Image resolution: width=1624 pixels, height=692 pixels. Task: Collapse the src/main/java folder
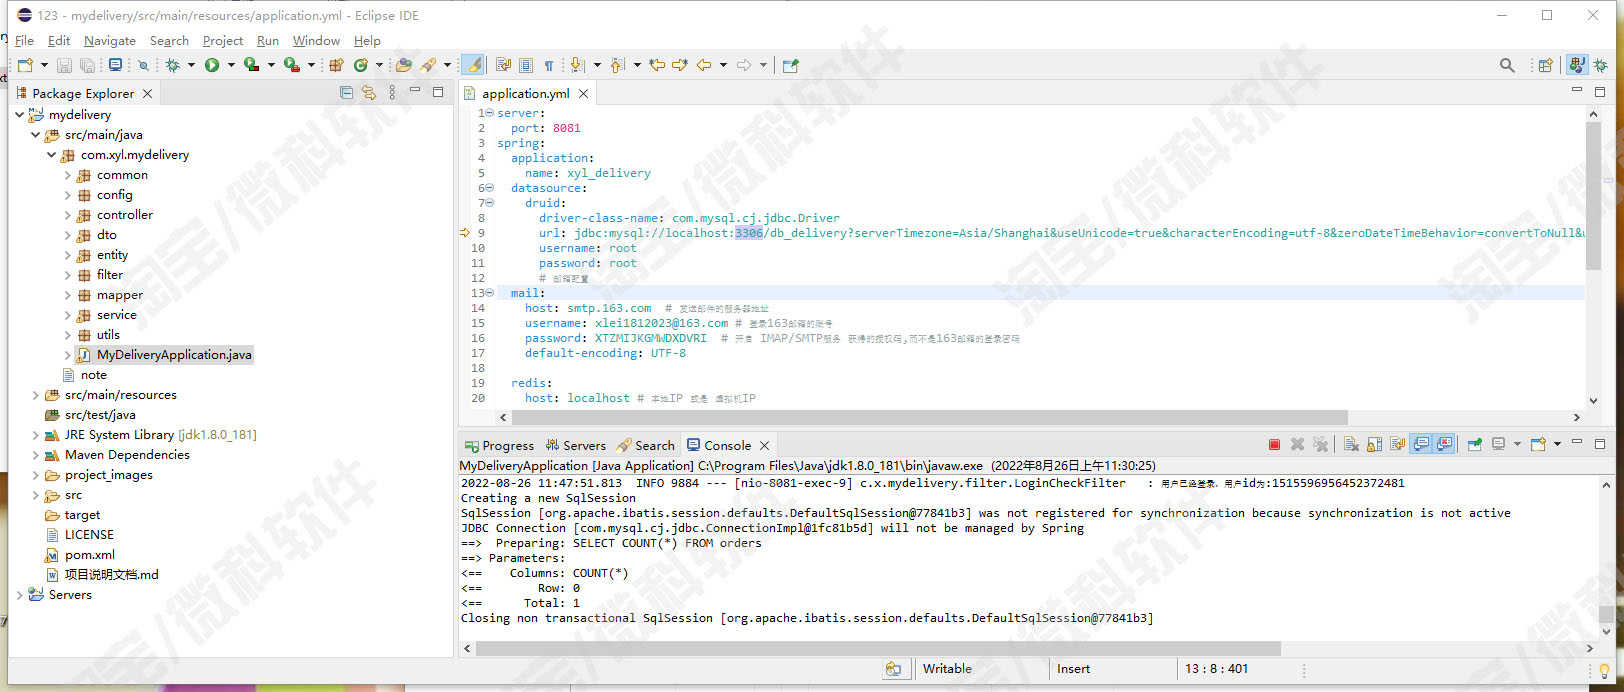[x=35, y=135]
